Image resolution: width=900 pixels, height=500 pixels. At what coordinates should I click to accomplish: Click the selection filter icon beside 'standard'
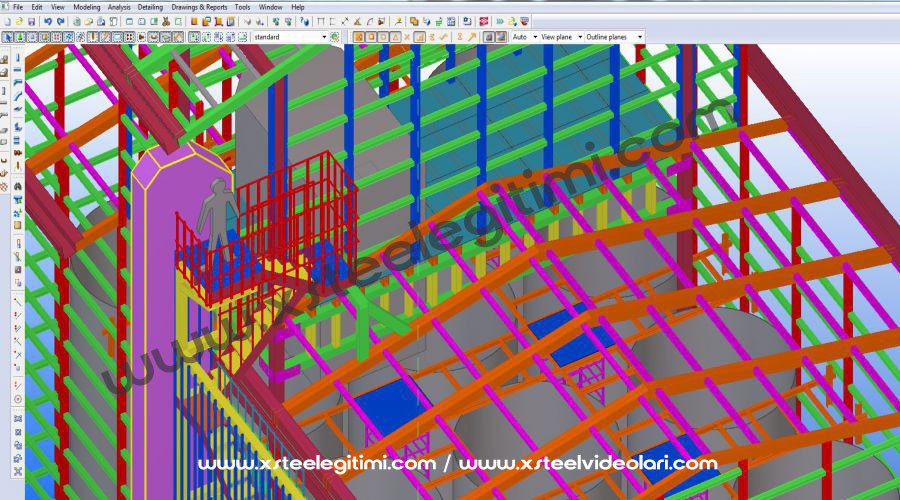335,37
